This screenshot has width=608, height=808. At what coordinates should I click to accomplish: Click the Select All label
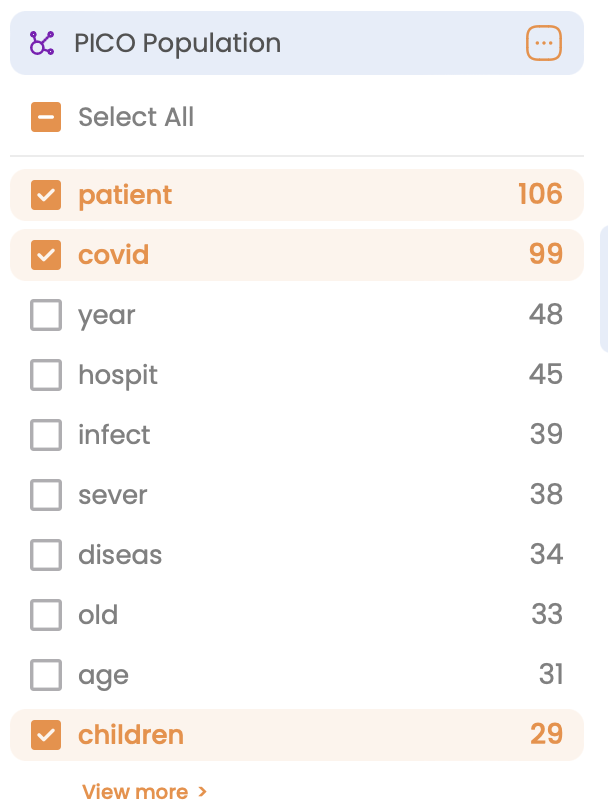(136, 117)
